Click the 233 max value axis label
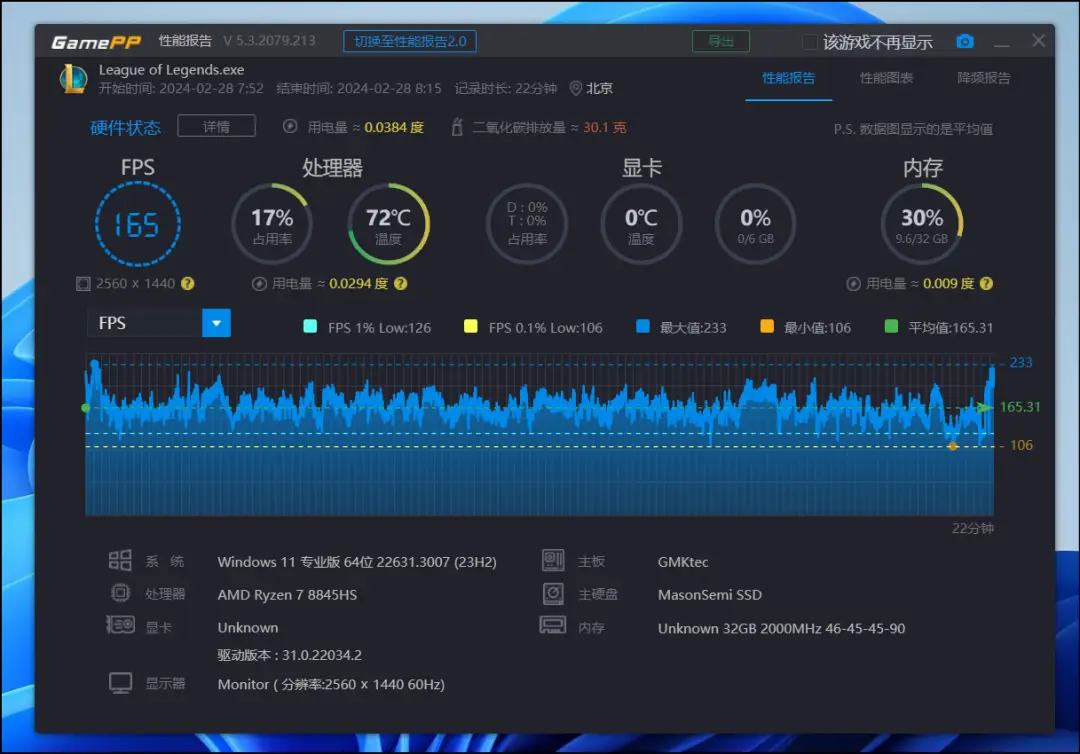1080x754 pixels. click(x=1021, y=362)
